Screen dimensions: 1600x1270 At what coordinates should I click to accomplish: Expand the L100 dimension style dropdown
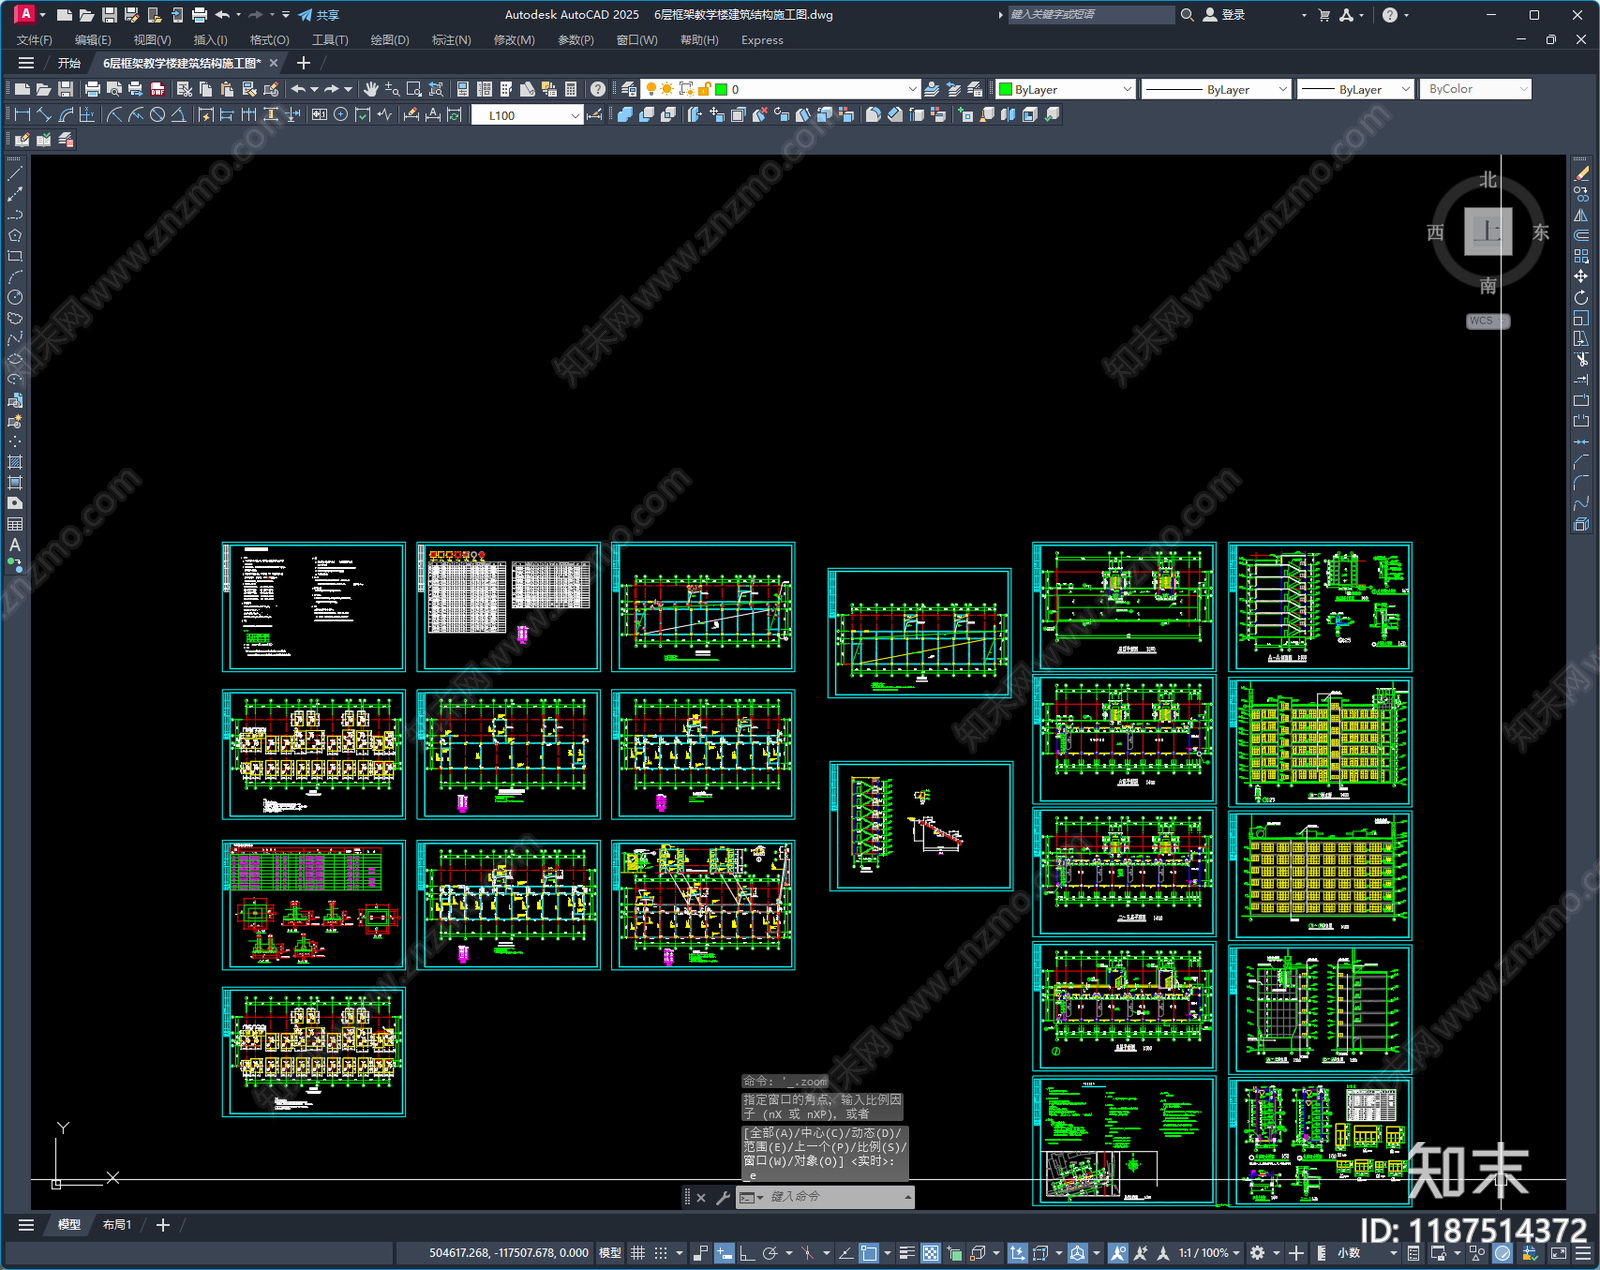[575, 116]
